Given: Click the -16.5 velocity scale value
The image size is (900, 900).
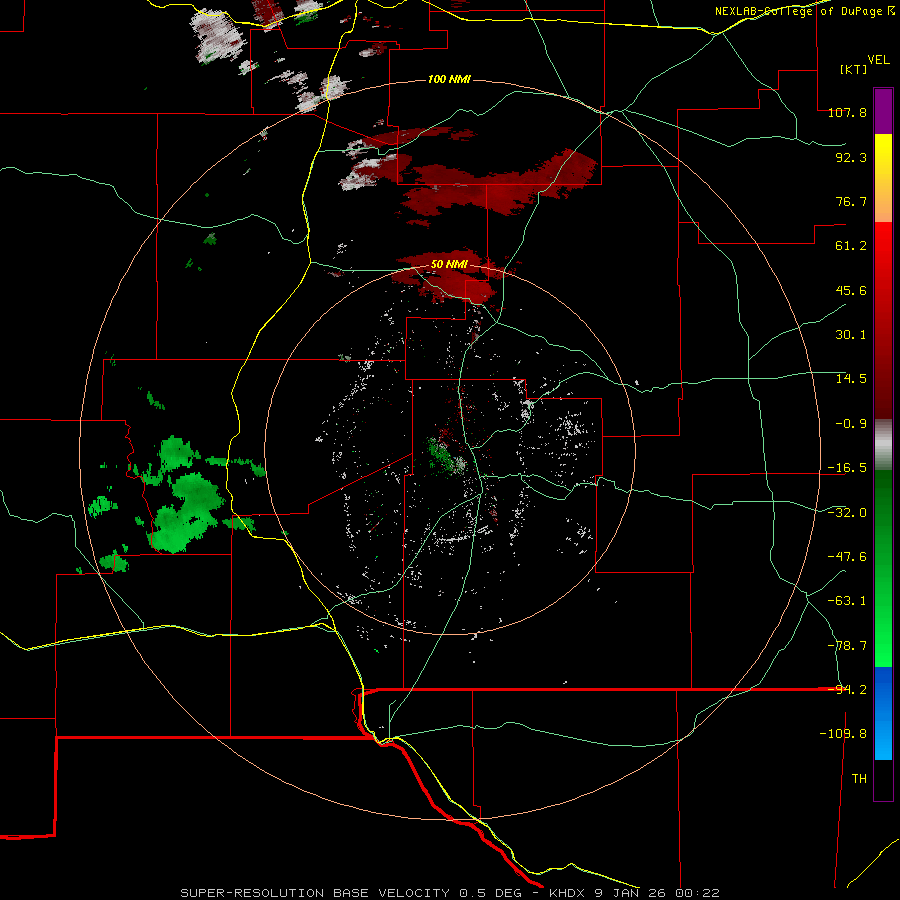Looking at the screenshot, I should [847, 468].
